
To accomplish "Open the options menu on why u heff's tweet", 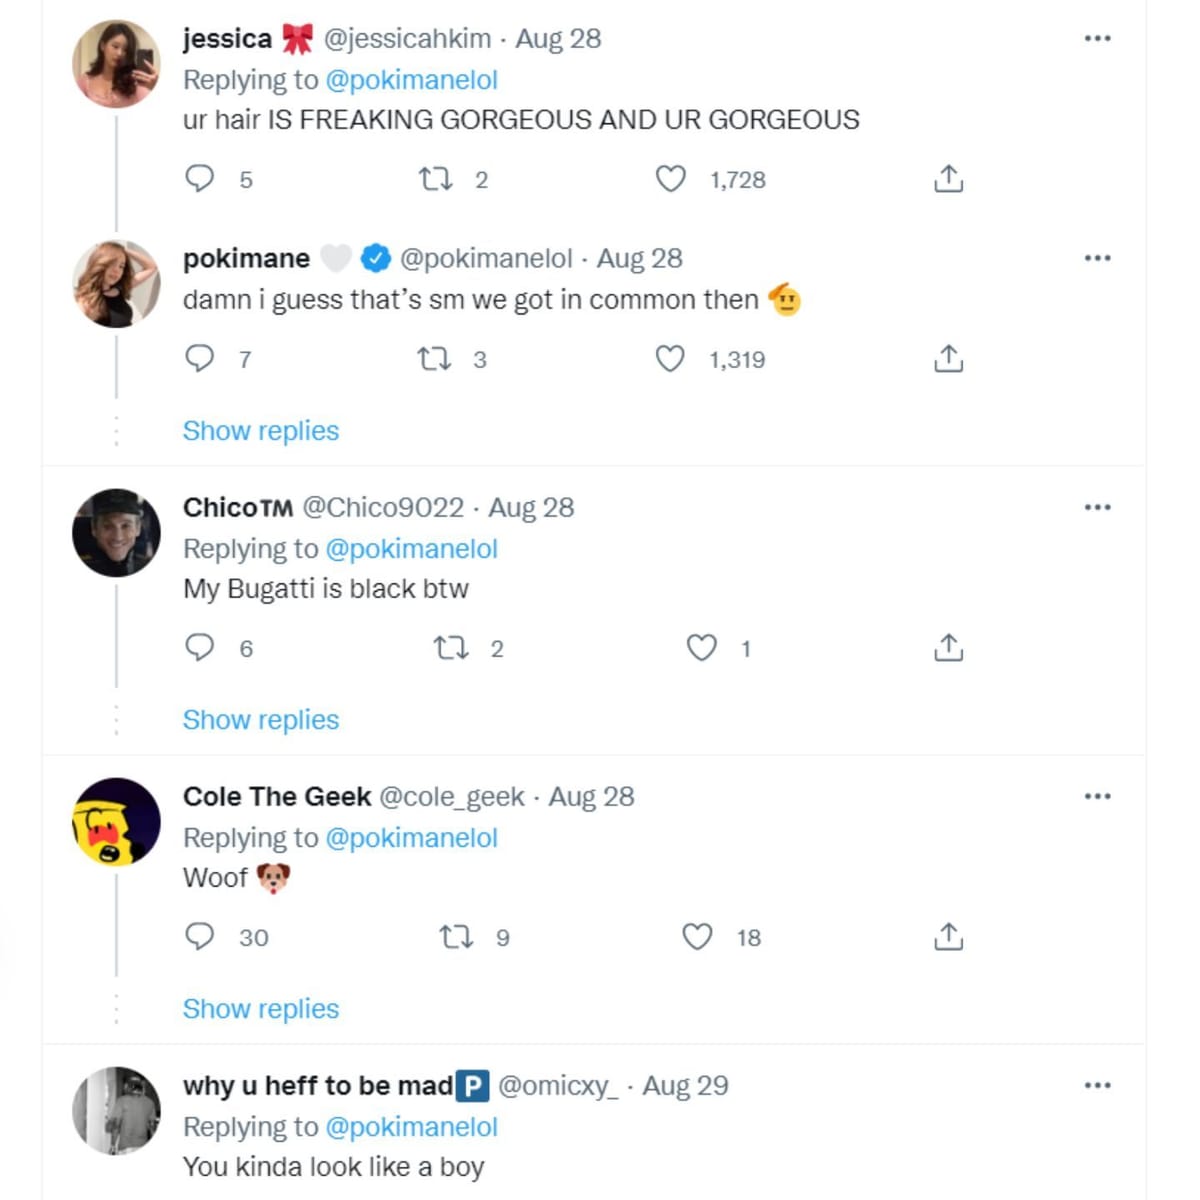I will [x=1098, y=1084].
